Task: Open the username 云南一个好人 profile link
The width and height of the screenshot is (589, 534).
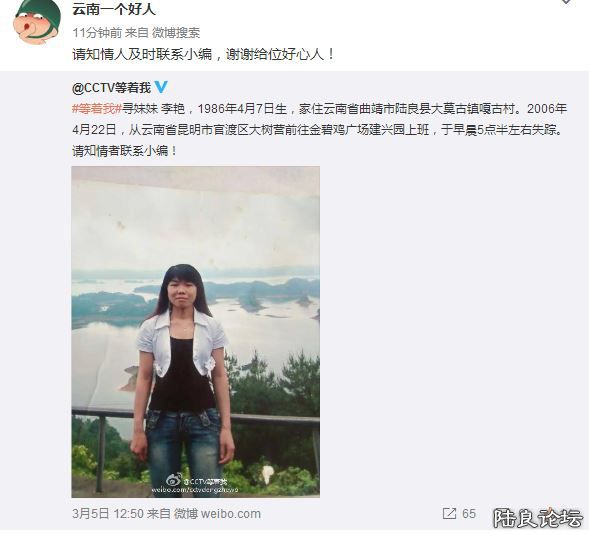Action: pos(114,9)
